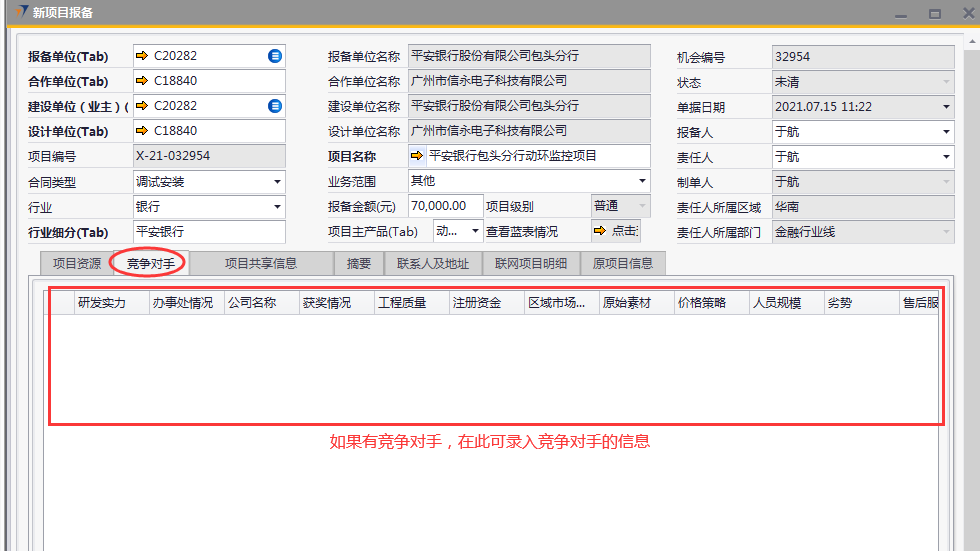Open the 行业 dropdown list
Image resolution: width=980 pixels, height=551 pixels.
click(x=277, y=207)
